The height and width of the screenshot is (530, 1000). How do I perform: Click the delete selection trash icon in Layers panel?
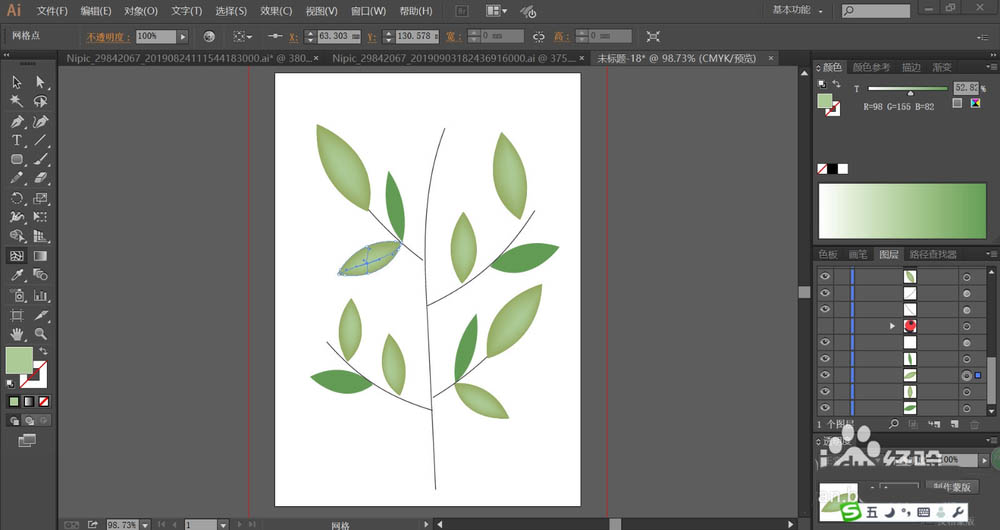974,423
